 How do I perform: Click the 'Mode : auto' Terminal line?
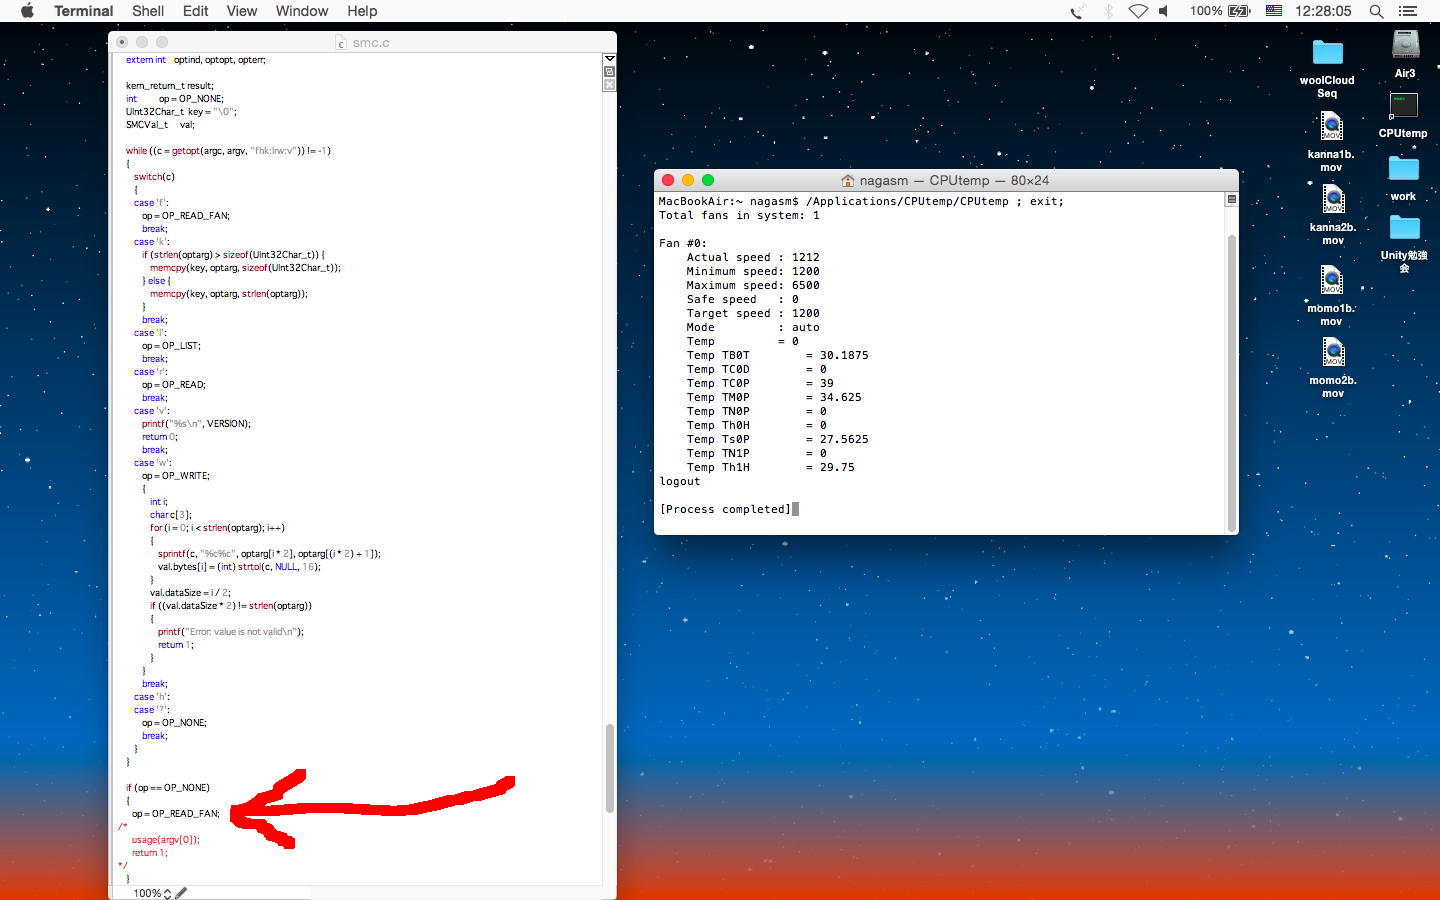(753, 327)
